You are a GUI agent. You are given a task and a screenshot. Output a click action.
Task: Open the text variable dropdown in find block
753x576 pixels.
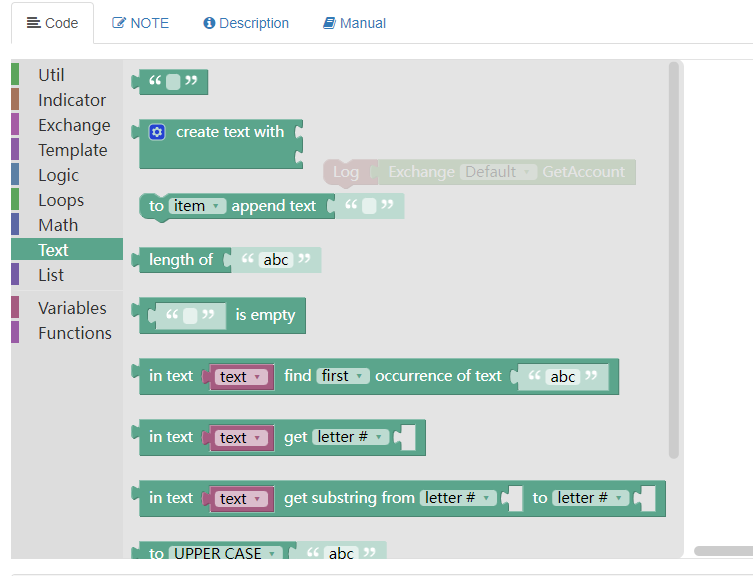241,377
